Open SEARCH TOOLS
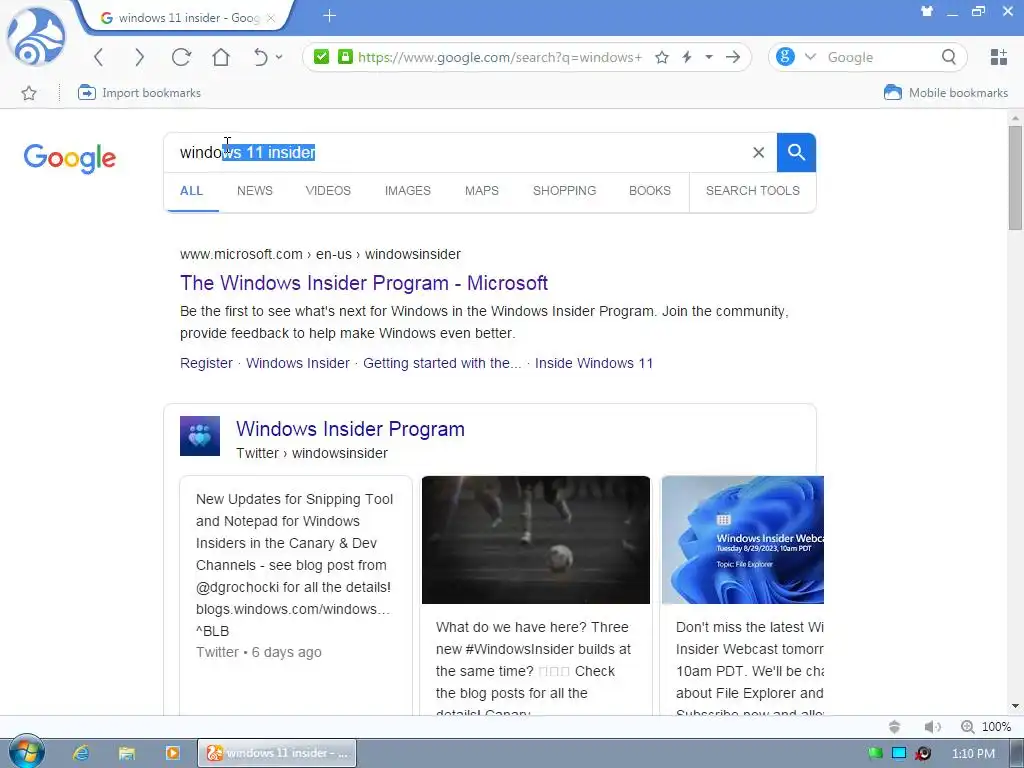1024x768 pixels. 752,191
